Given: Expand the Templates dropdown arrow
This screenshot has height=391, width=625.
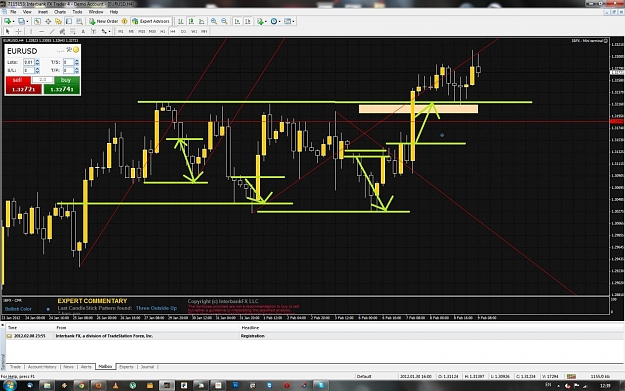Looking at the screenshot, I should [293, 22].
